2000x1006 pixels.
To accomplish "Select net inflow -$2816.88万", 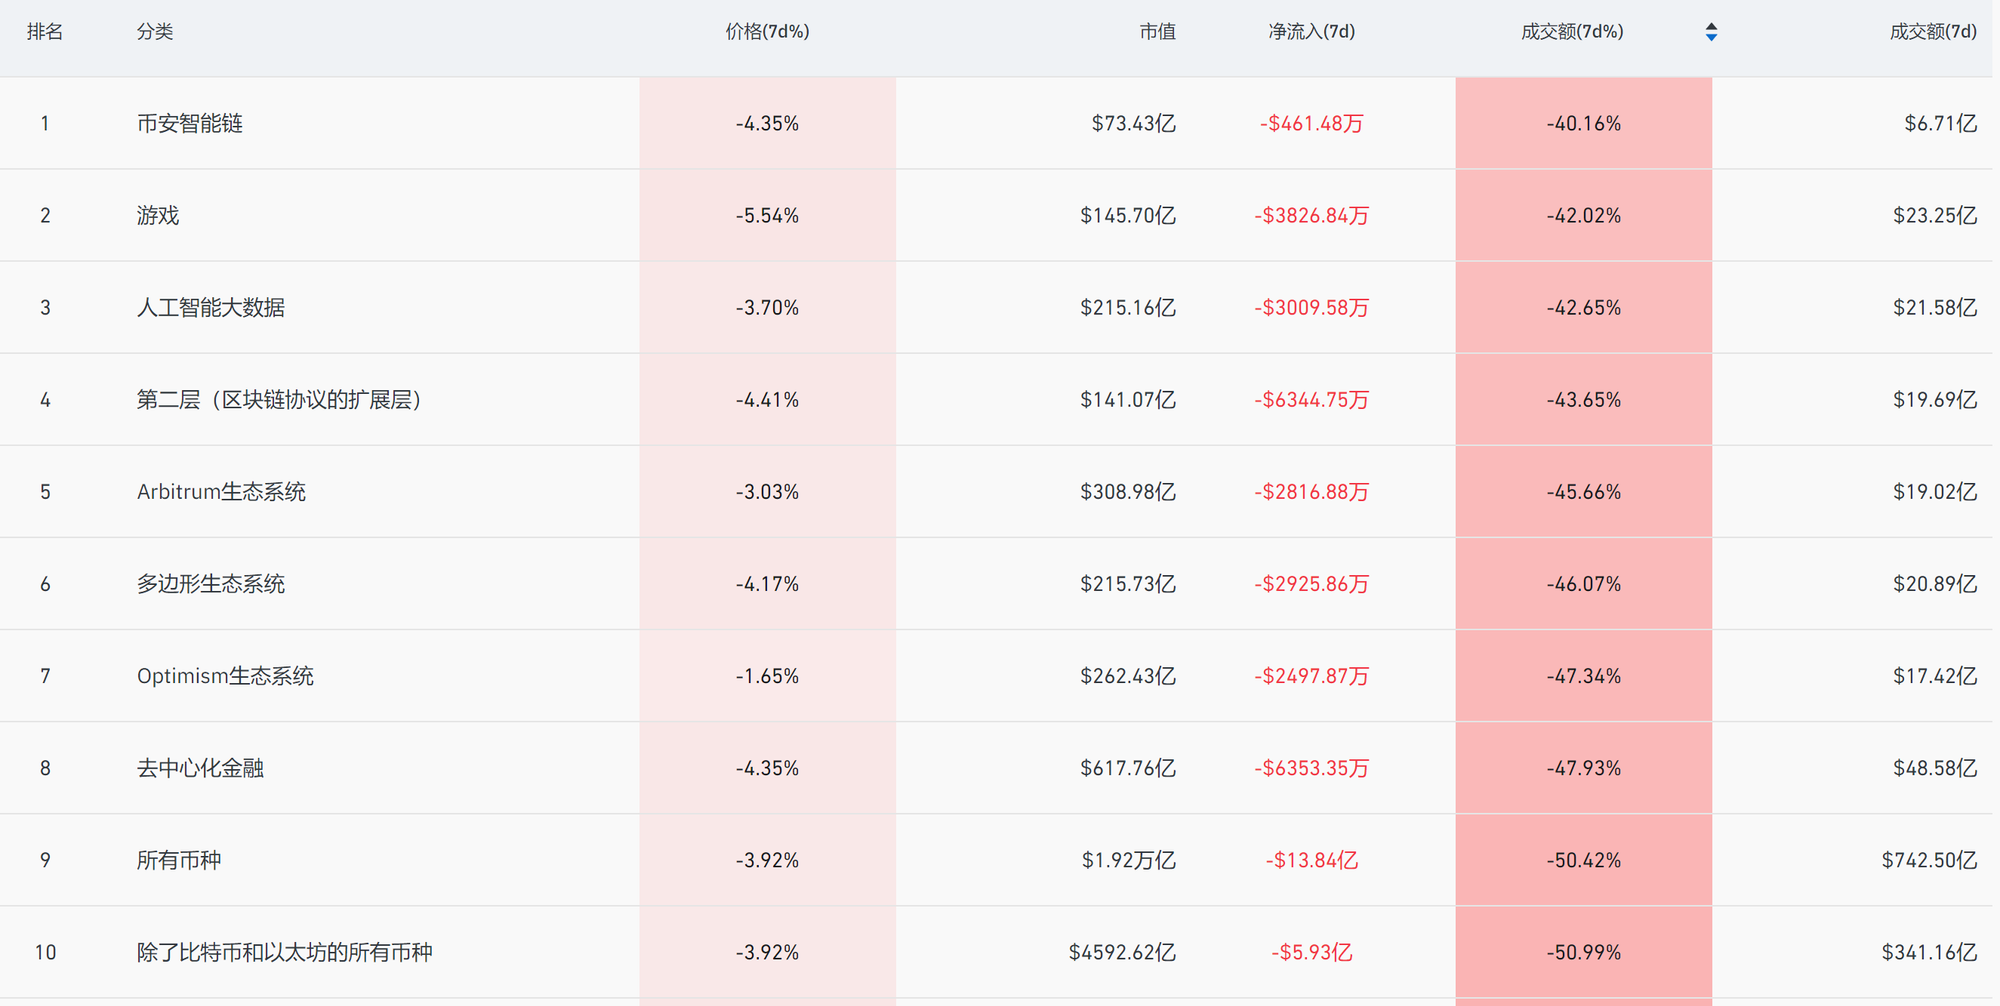I will click(x=1312, y=491).
